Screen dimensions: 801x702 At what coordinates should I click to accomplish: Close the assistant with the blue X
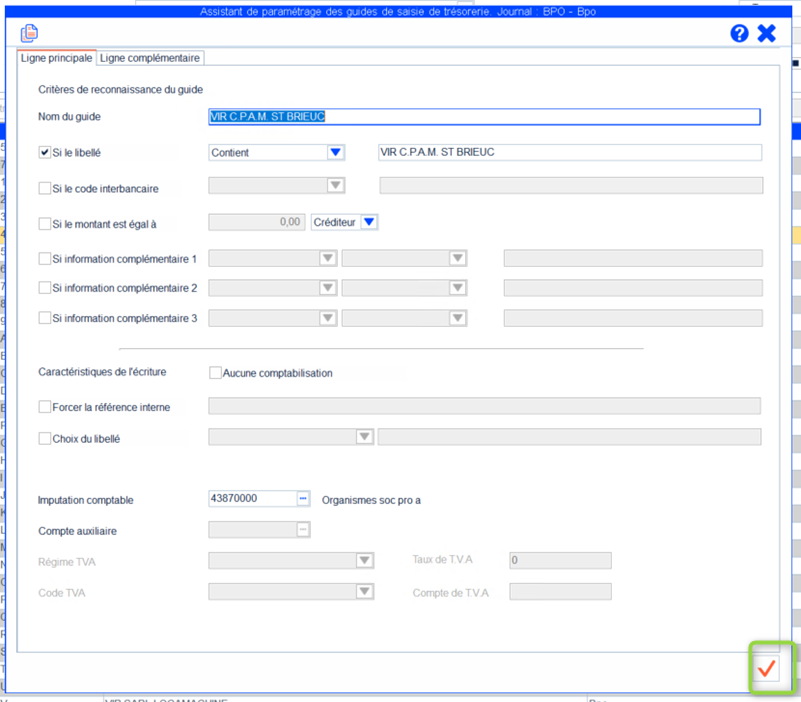point(767,33)
